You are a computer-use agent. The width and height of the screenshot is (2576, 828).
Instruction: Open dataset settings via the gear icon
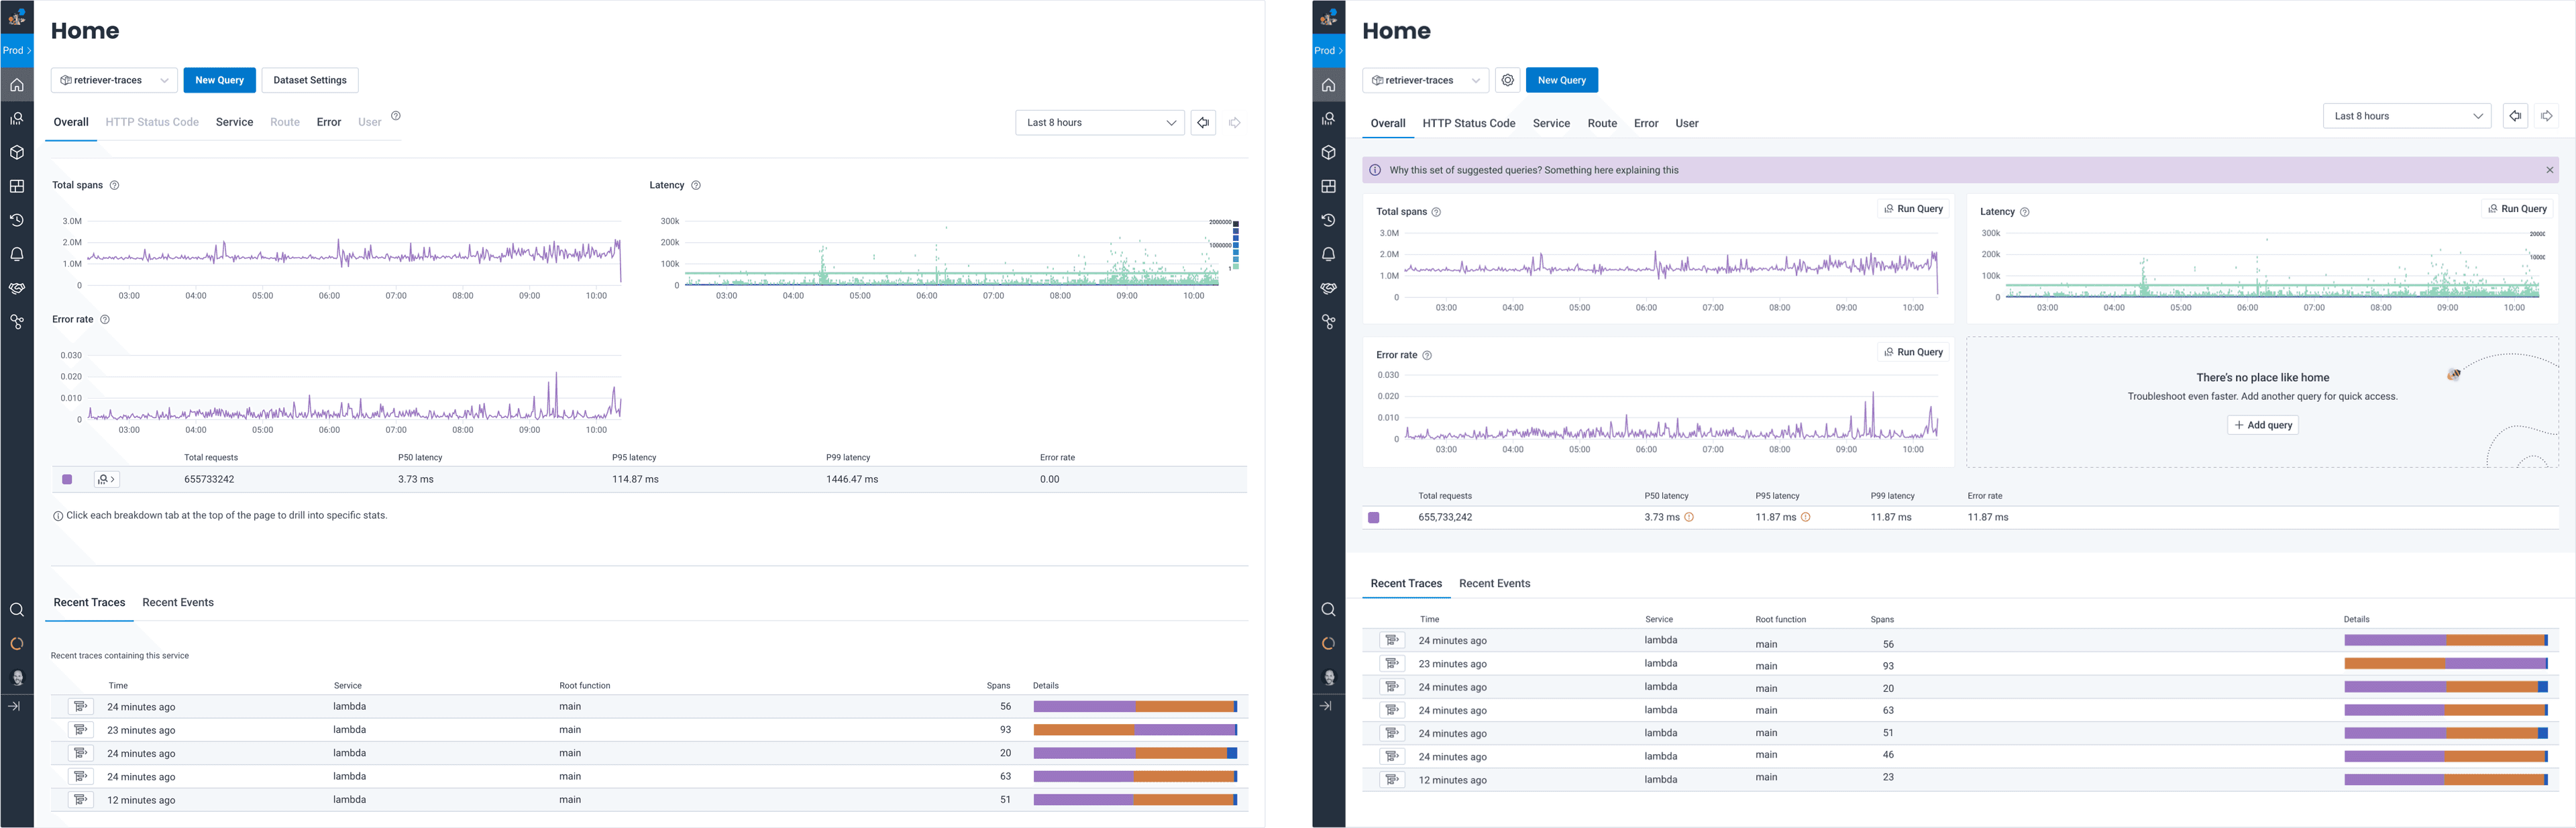click(x=1508, y=80)
